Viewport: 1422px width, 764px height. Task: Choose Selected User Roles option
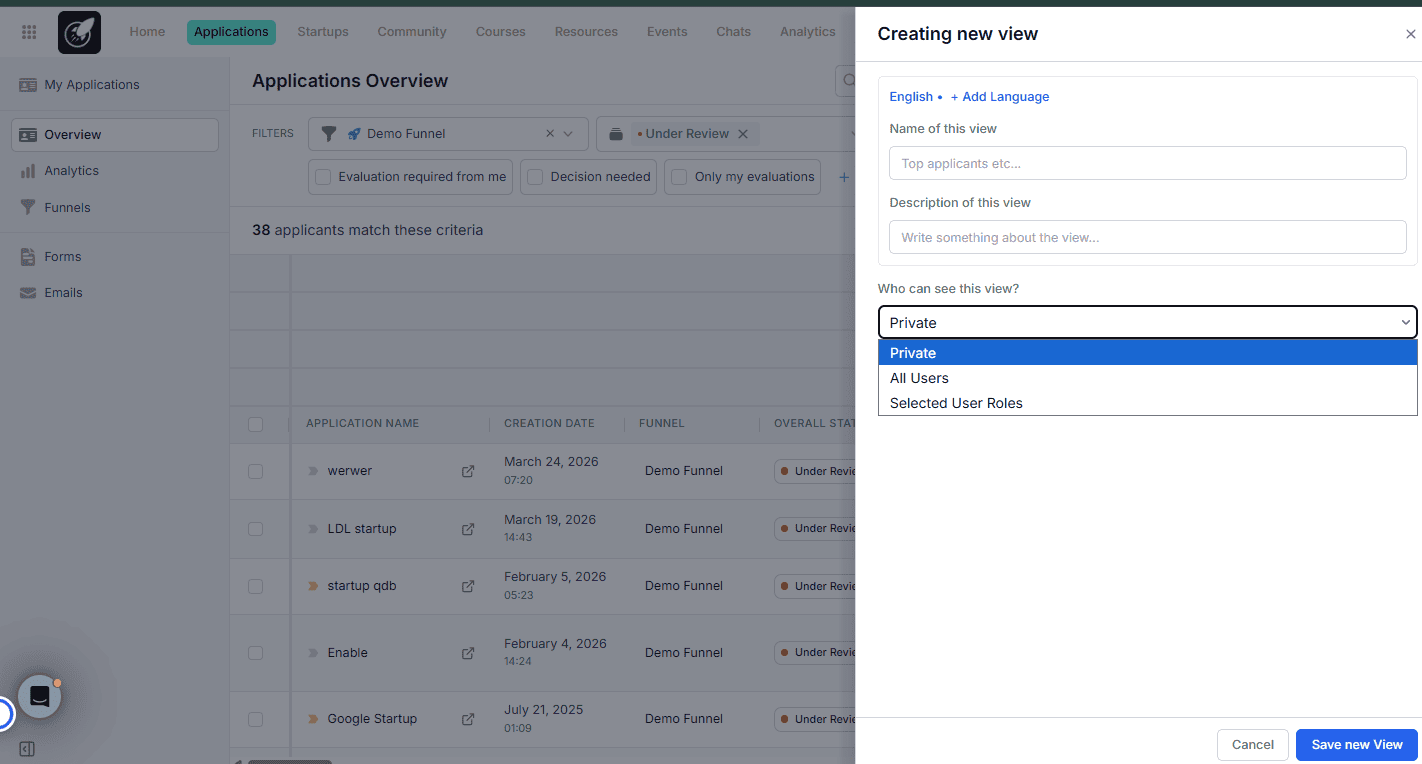[1147, 403]
